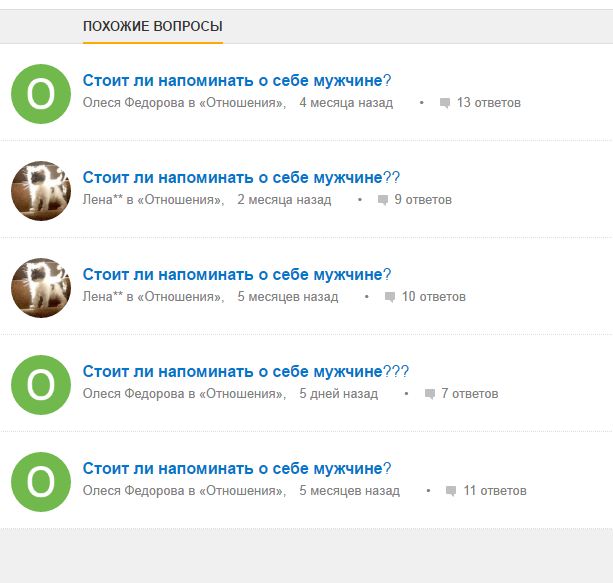The image size is (613, 583).
Task: Click the comment icon next to '10 ответов'
Action: point(390,297)
